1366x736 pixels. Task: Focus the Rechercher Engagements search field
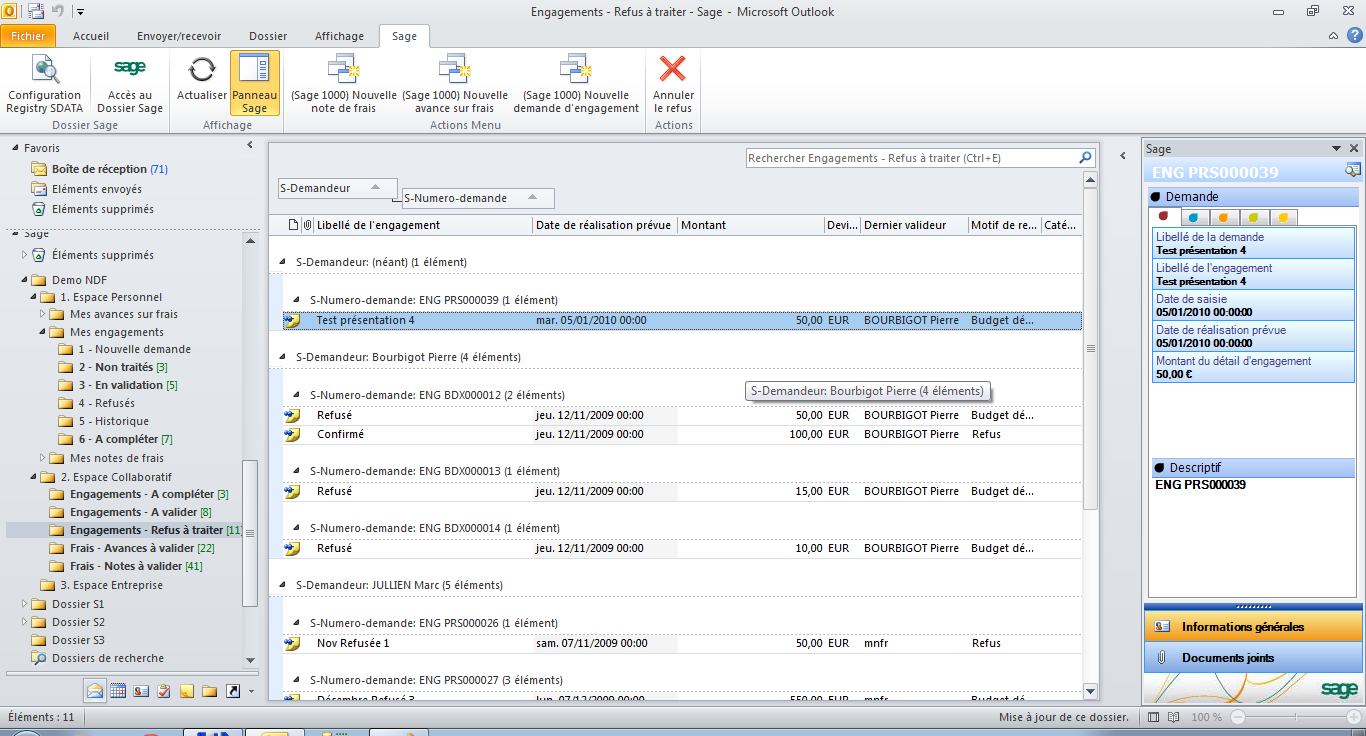click(911, 158)
